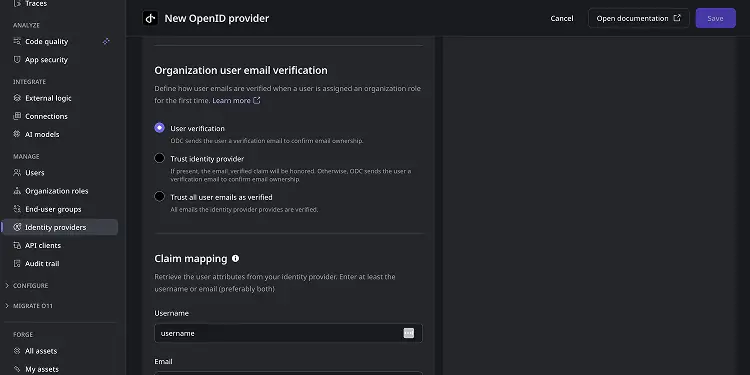This screenshot has width=750, height=375.
Task: Click the 'Email' field label
Action: click(x=163, y=362)
